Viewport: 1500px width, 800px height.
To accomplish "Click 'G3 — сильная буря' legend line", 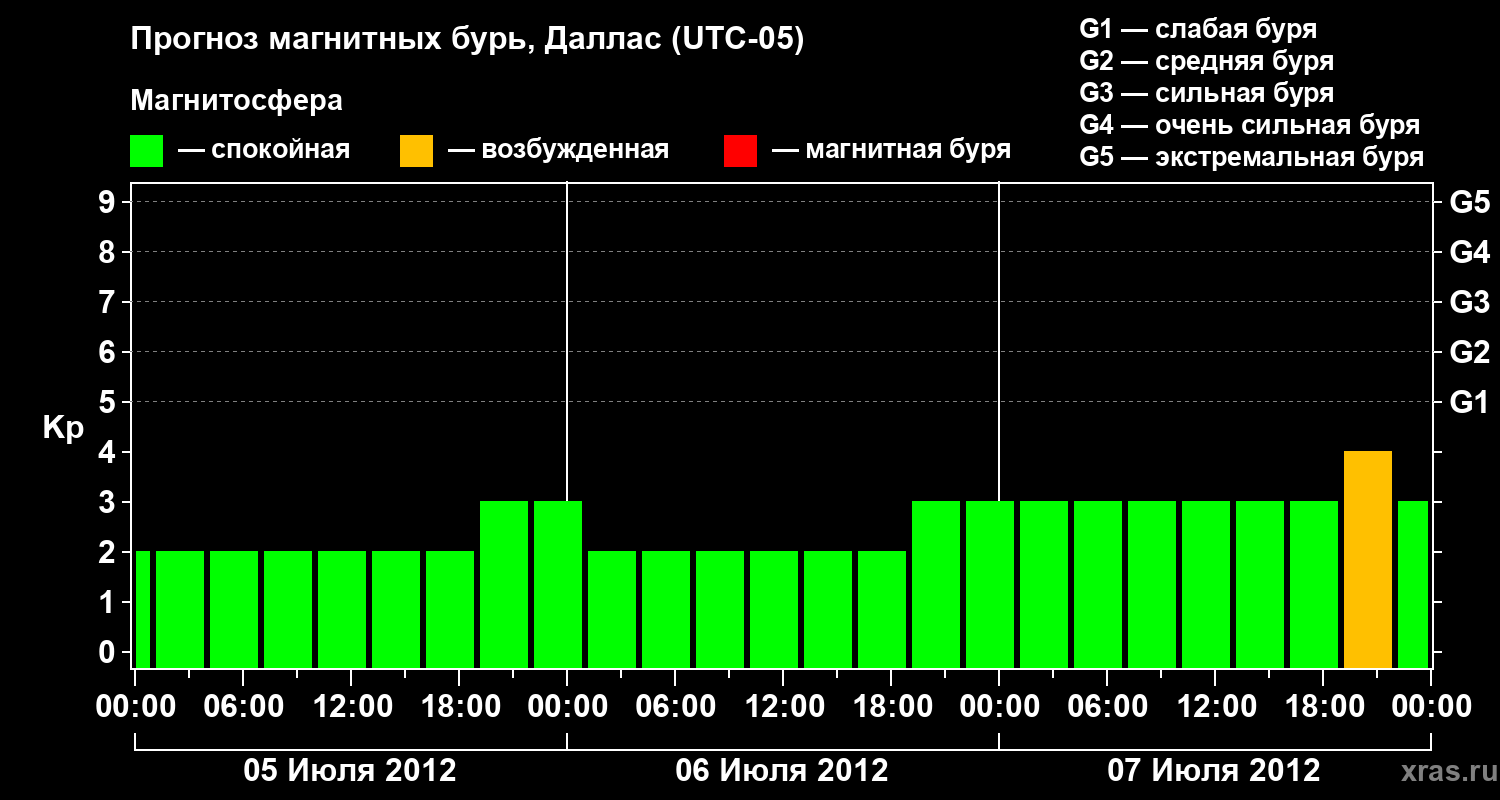I will coord(1206,93).
